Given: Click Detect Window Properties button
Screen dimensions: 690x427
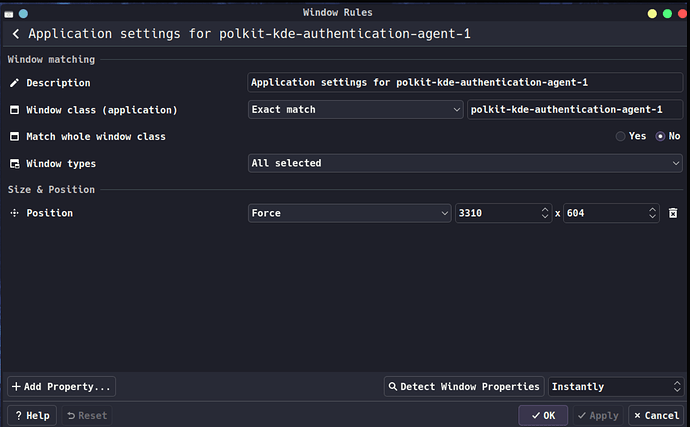Looking at the screenshot, I should [464, 386].
